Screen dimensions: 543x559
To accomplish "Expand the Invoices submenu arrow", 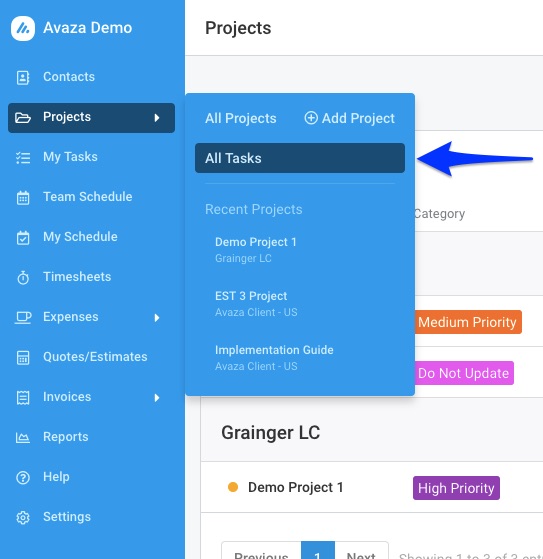I will click(157, 398).
